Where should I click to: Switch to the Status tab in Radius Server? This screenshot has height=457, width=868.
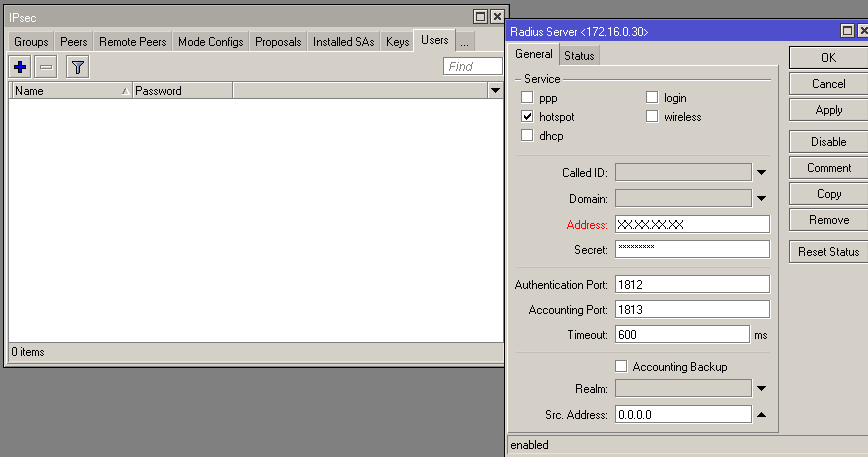pos(579,56)
